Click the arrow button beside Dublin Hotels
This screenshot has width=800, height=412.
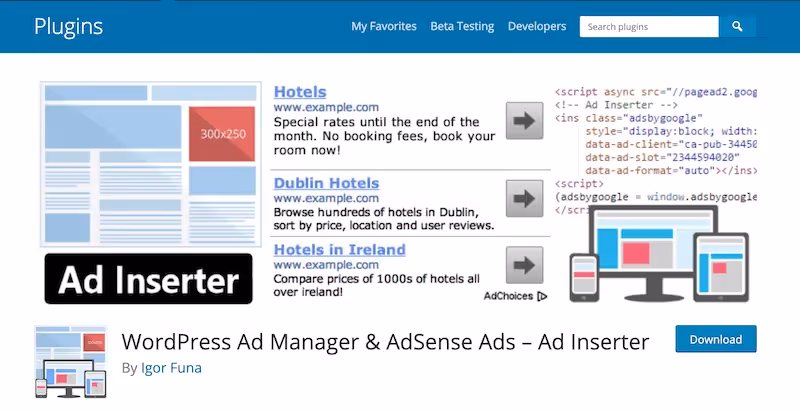pyautogui.click(x=524, y=198)
